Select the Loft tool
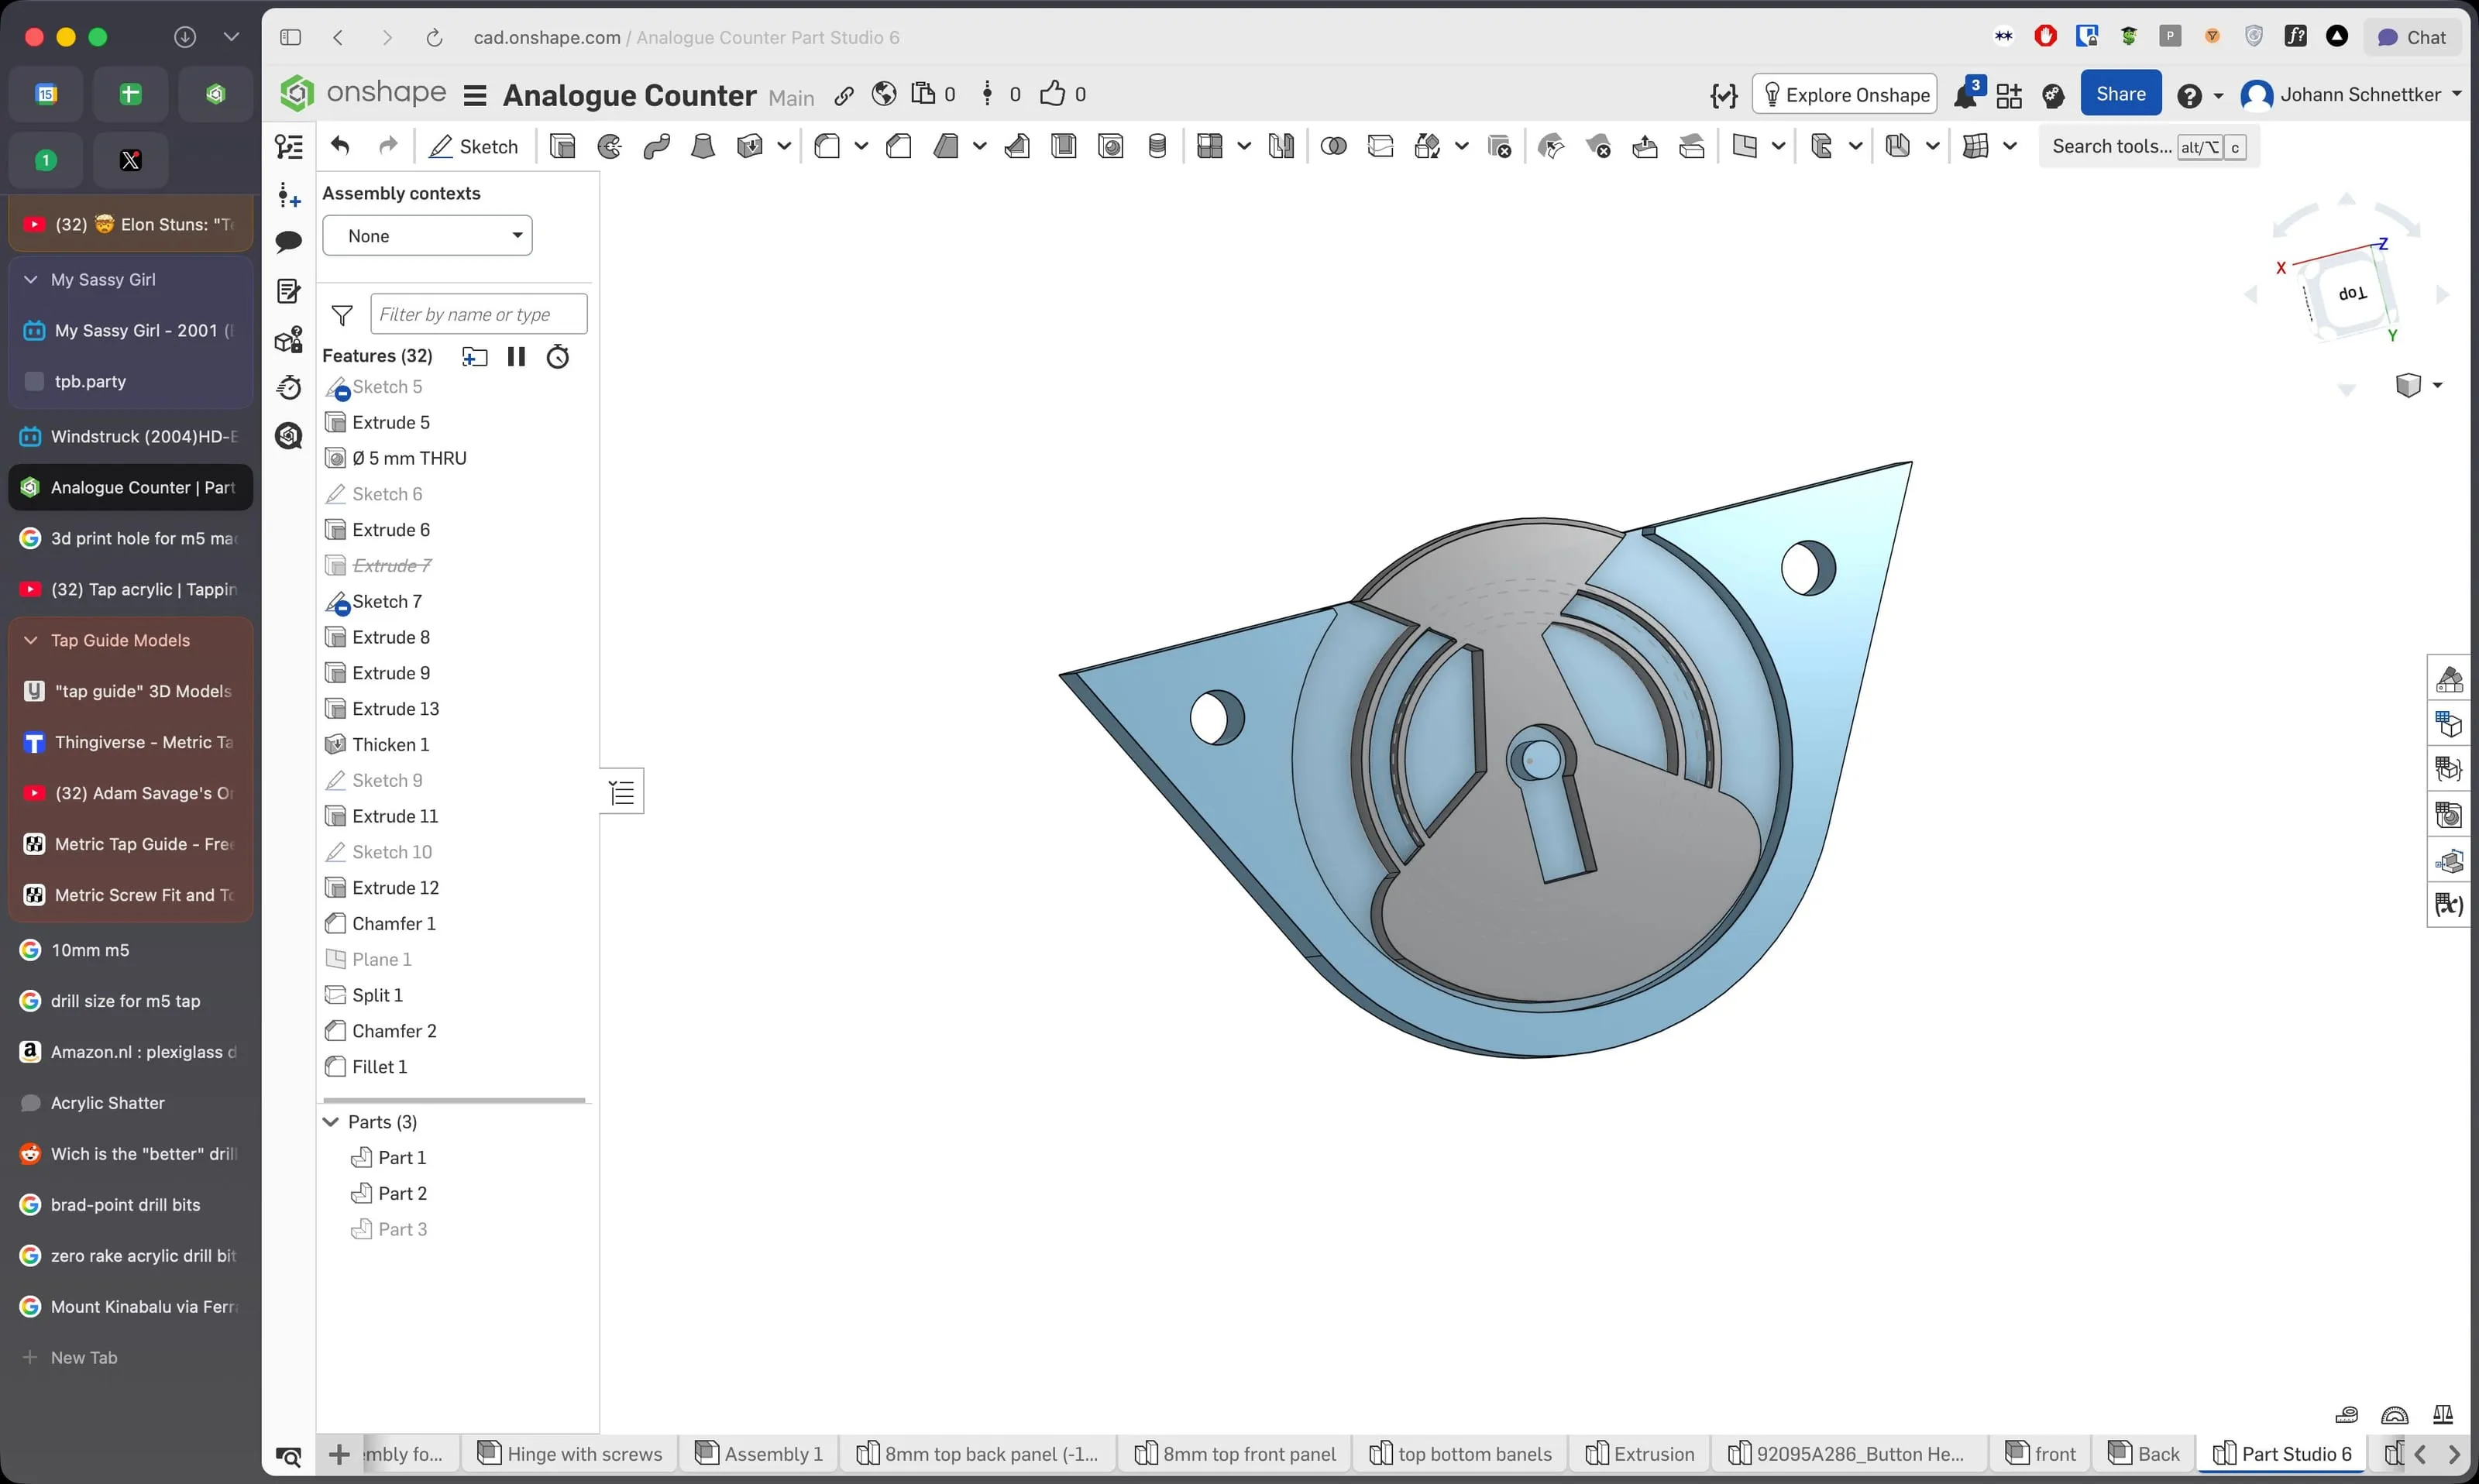The image size is (2479, 1484). click(703, 147)
